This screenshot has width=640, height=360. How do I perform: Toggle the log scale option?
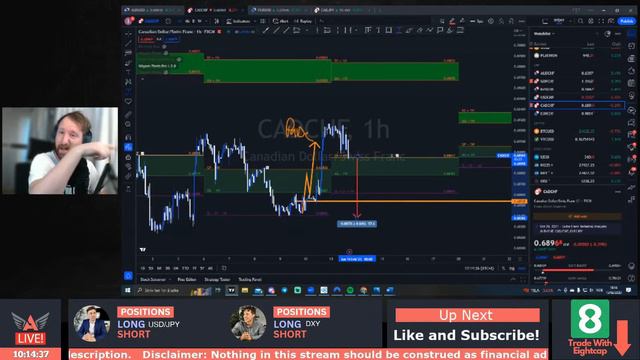click(512, 268)
